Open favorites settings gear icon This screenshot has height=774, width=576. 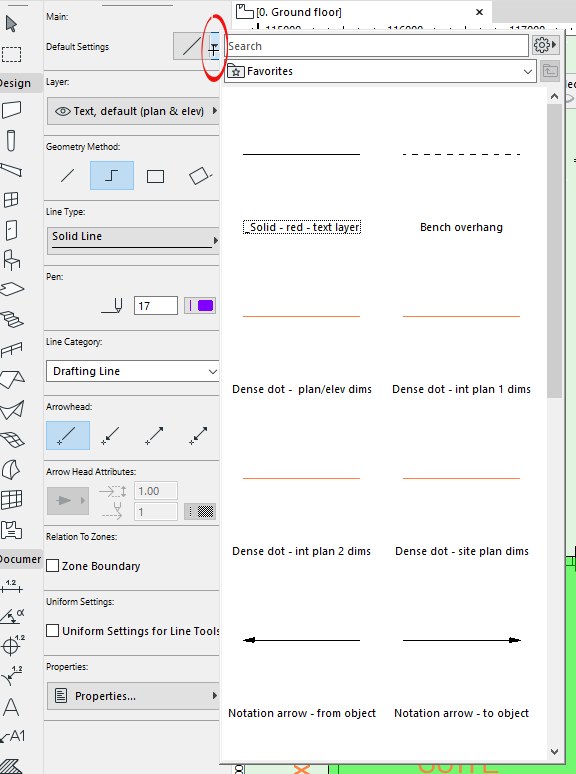click(545, 45)
